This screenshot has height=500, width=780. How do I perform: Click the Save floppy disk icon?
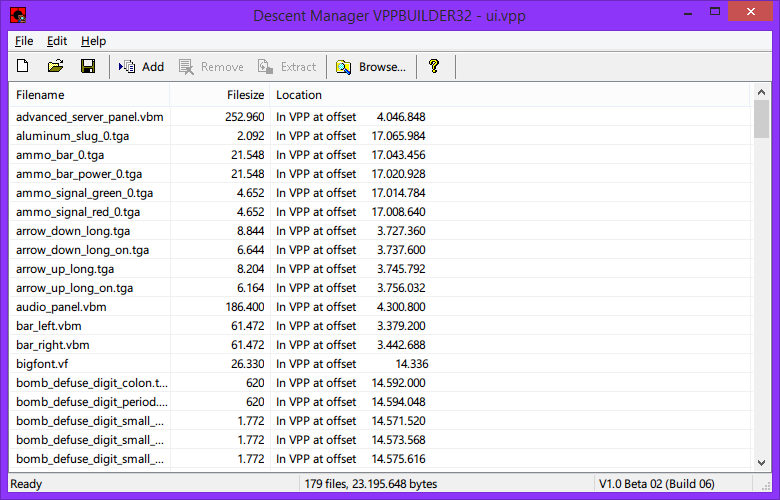pos(88,67)
